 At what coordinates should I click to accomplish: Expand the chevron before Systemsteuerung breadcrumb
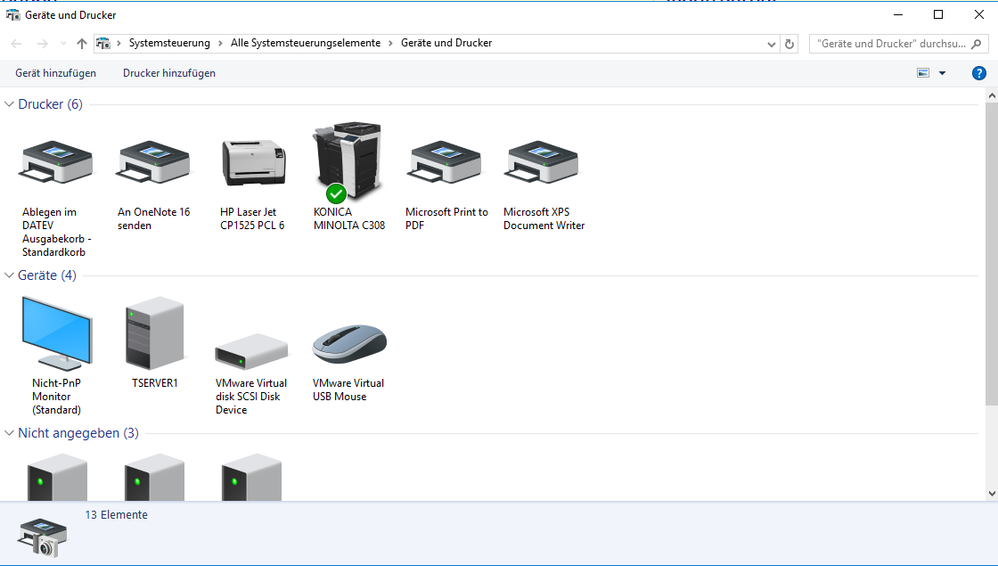pyautogui.click(x=118, y=43)
